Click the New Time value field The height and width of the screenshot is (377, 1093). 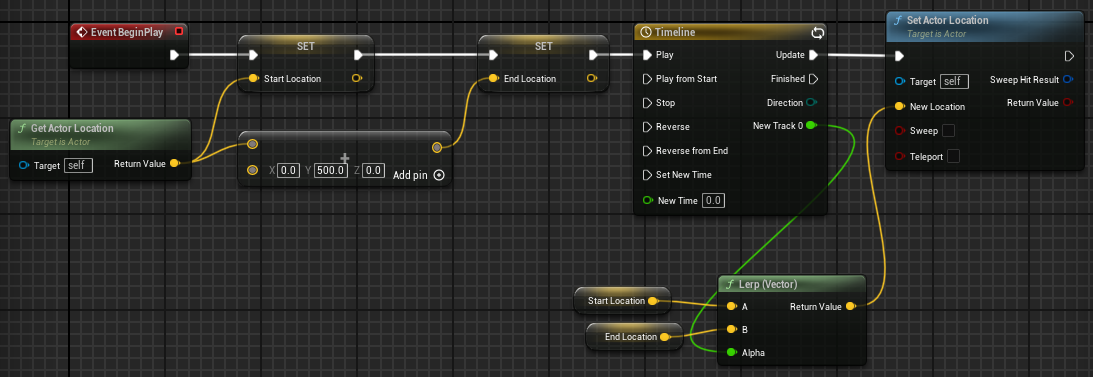(x=713, y=200)
